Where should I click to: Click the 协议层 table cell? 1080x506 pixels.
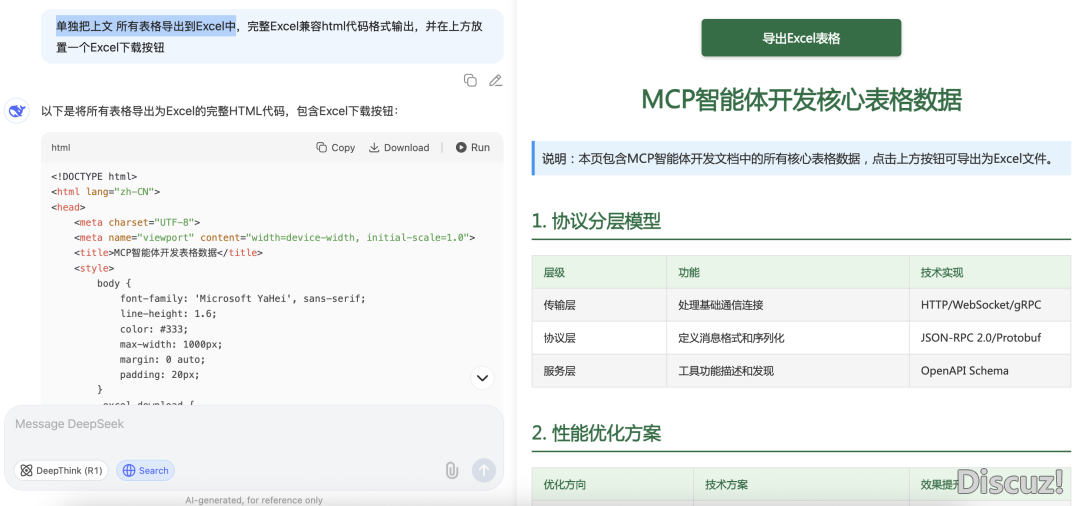coord(599,338)
